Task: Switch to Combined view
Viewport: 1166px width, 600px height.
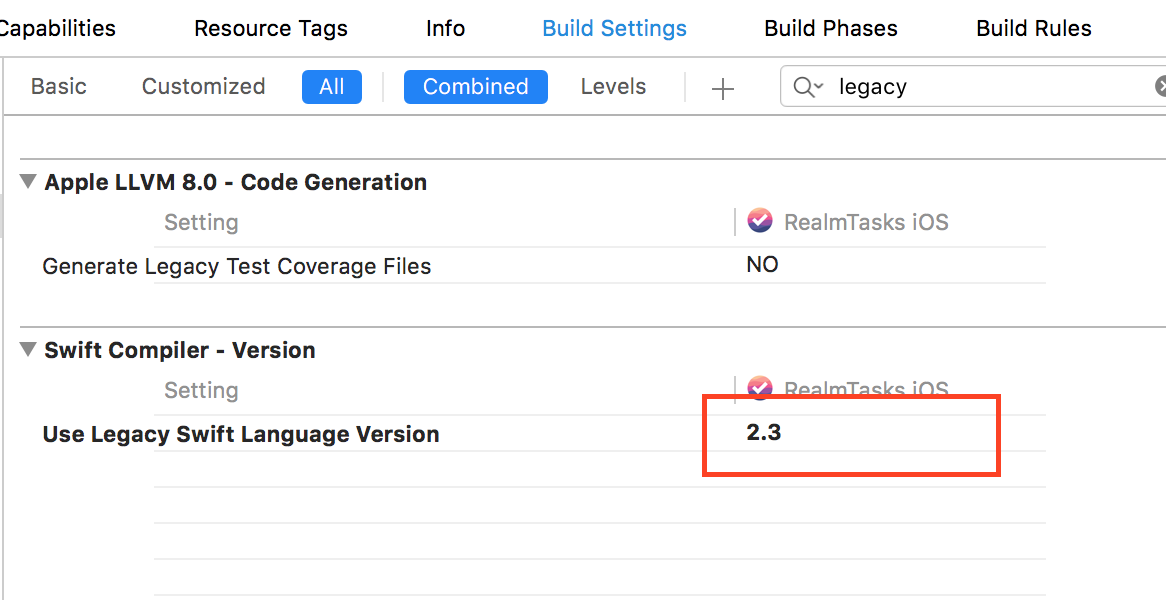Action: 475,87
